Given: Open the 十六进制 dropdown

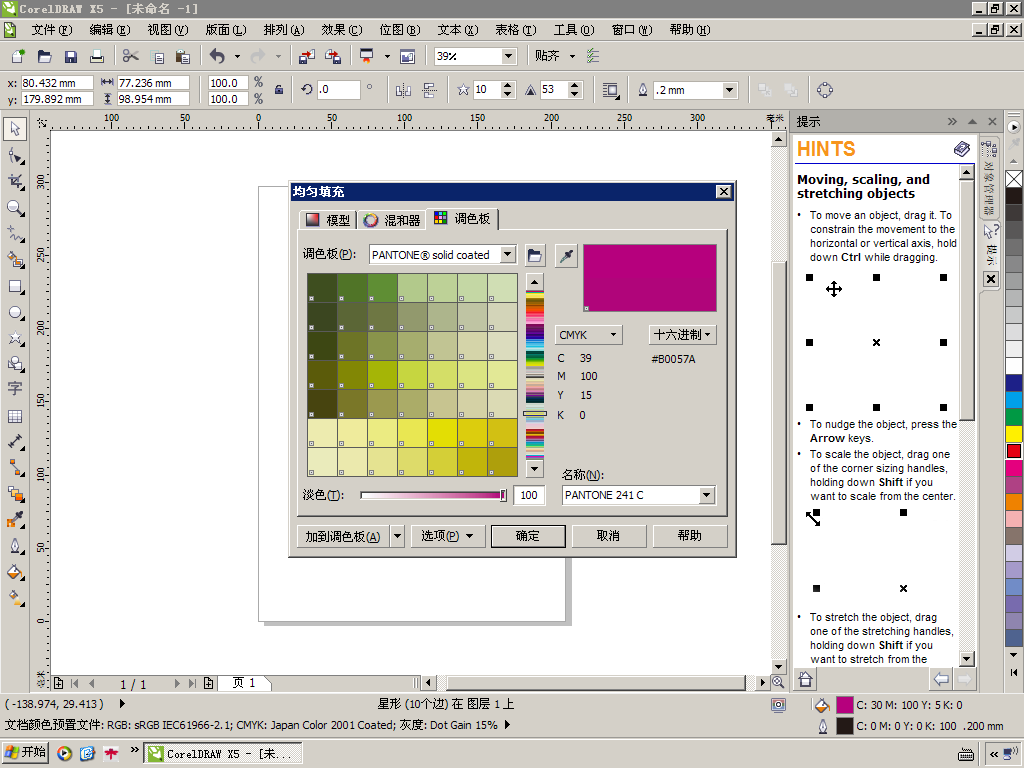Looking at the screenshot, I should click(x=682, y=335).
